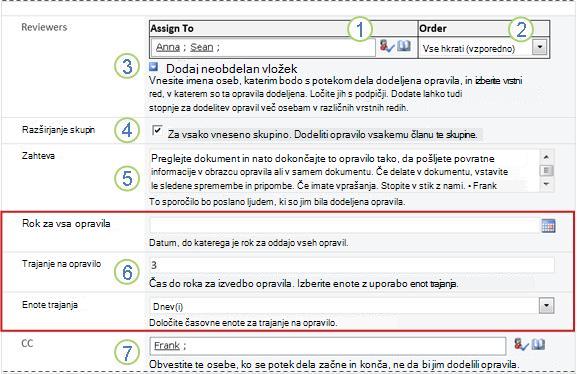Click into the Zahteva message text area
Viewport: 577px width, 374px height.
click(344, 171)
